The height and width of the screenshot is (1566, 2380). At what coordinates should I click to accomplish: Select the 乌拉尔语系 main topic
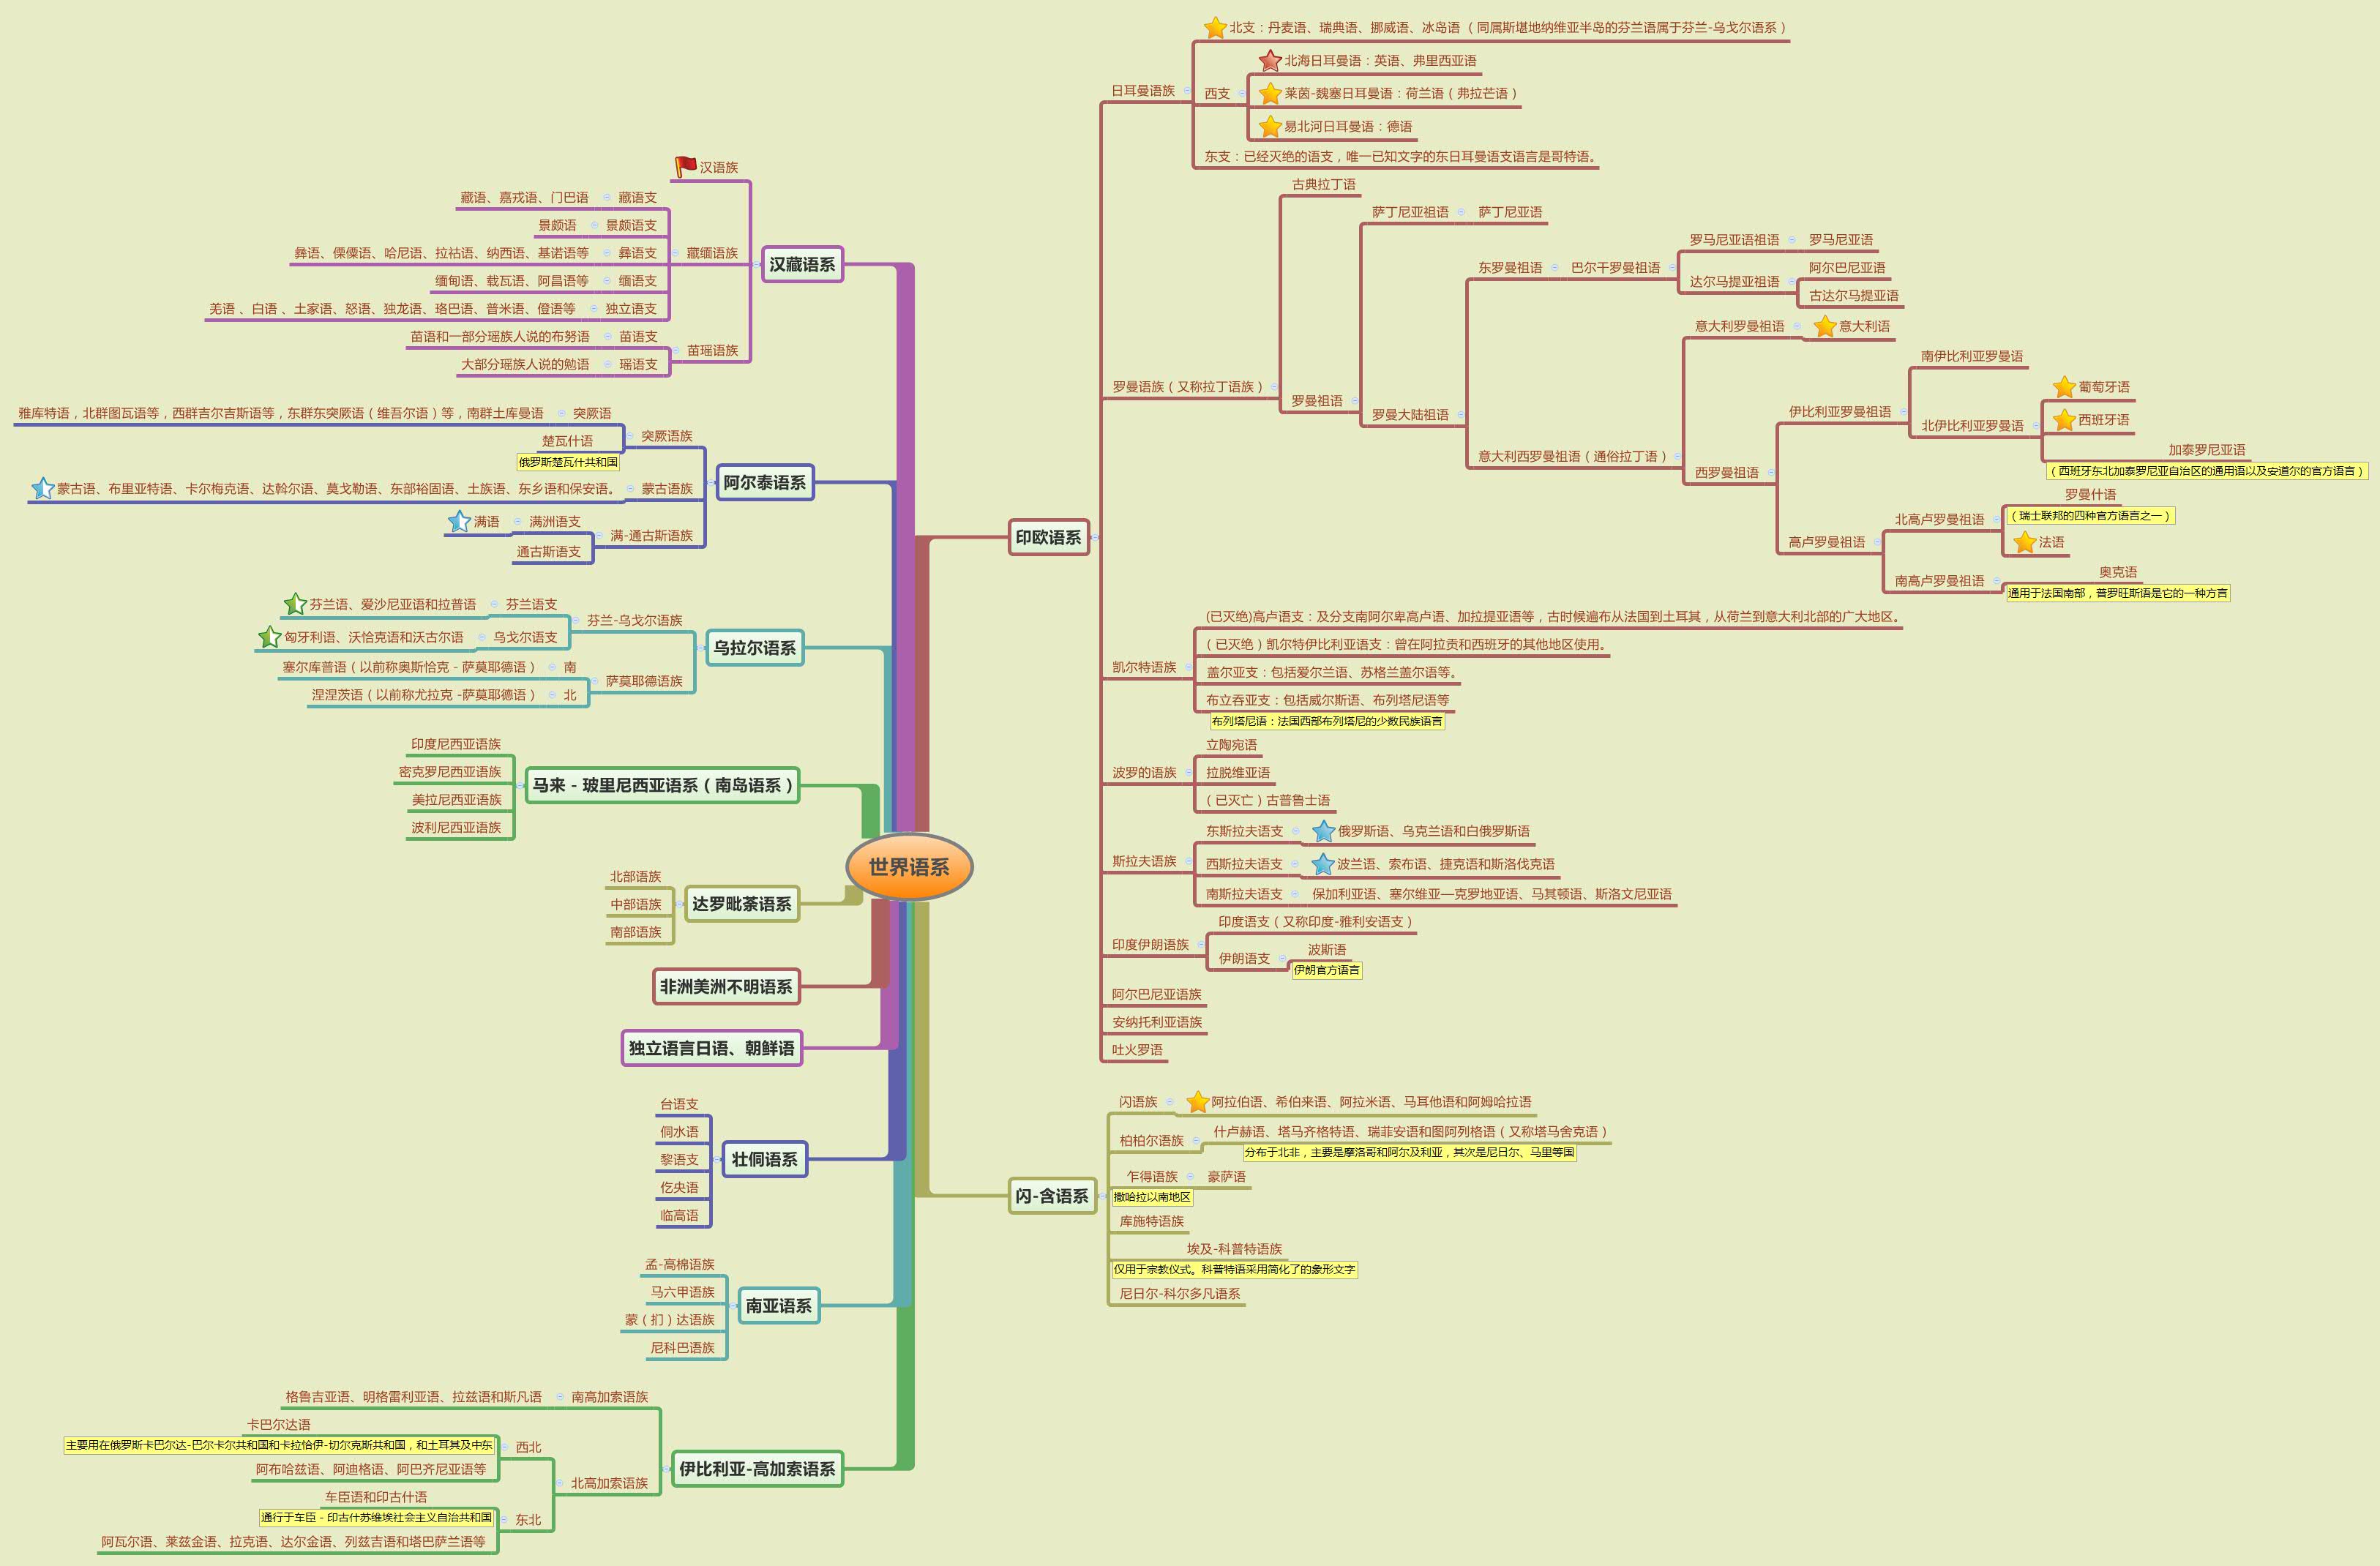click(x=754, y=648)
